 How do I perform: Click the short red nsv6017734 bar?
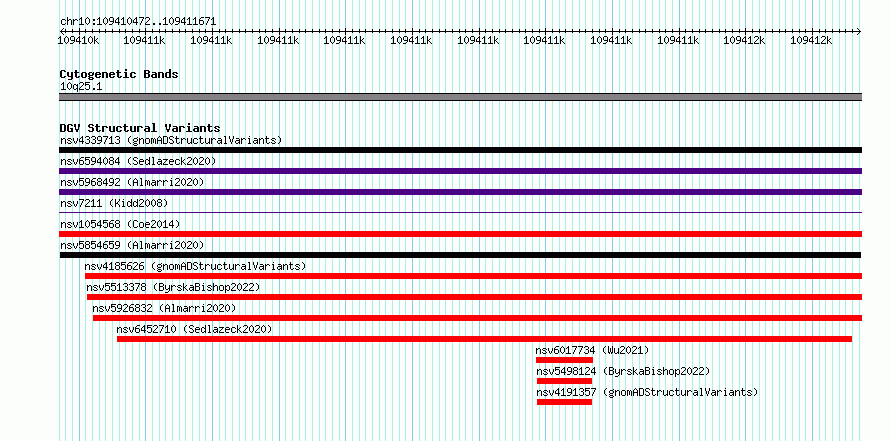click(564, 360)
